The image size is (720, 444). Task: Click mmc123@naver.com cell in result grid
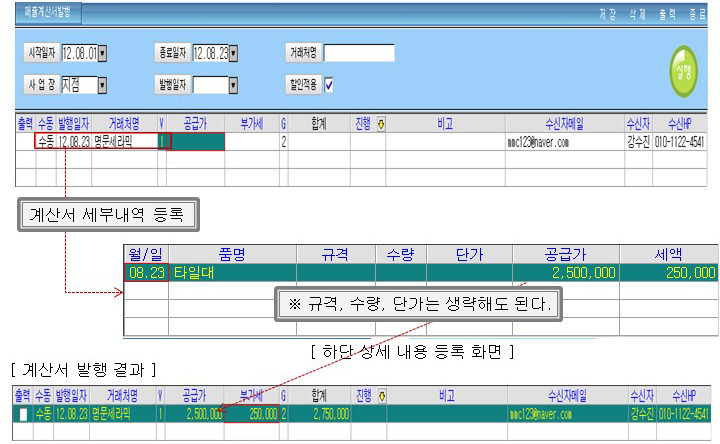click(x=568, y=414)
